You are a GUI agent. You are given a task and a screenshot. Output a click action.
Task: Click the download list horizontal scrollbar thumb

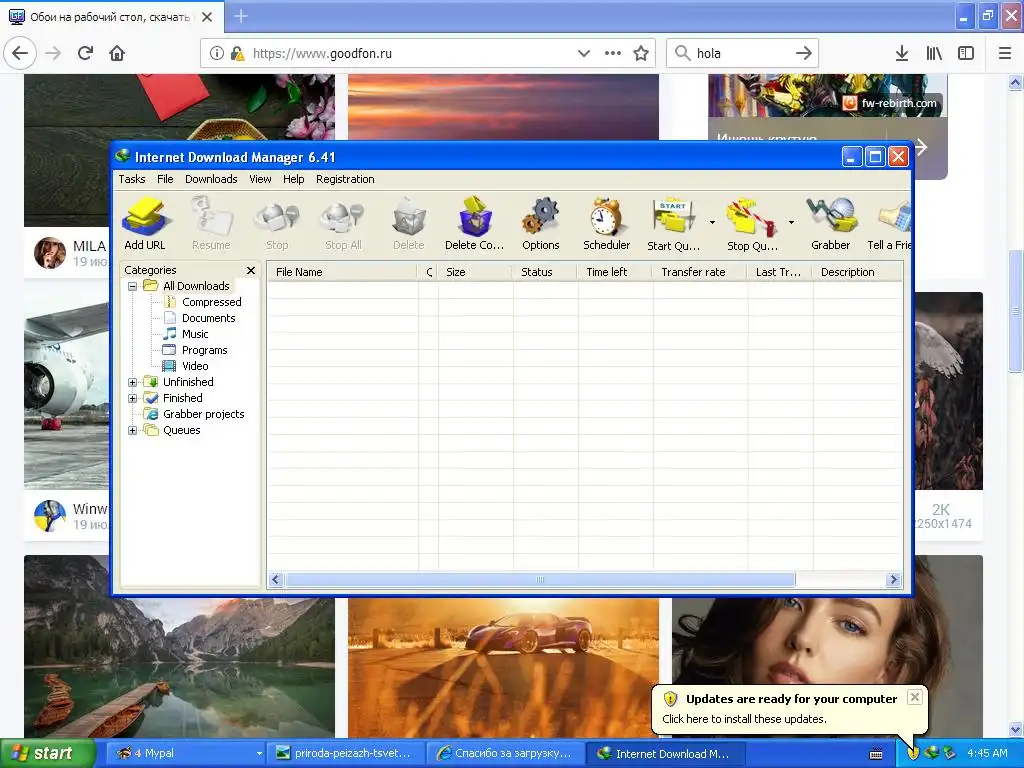point(540,580)
